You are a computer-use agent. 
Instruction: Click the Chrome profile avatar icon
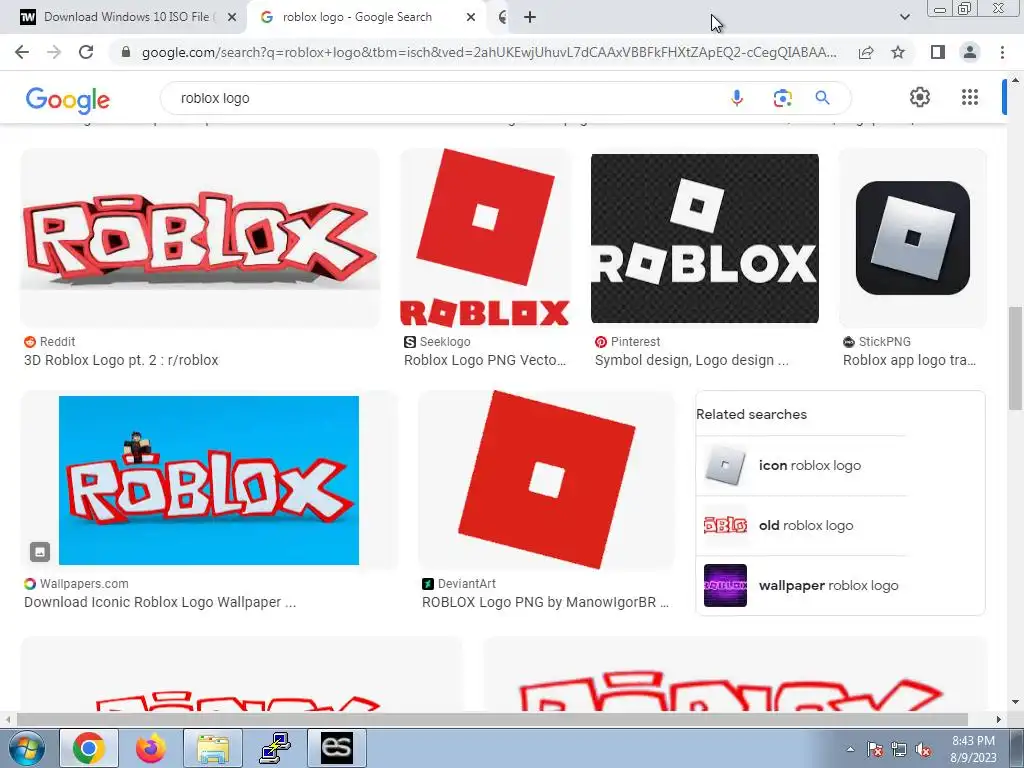(970, 52)
